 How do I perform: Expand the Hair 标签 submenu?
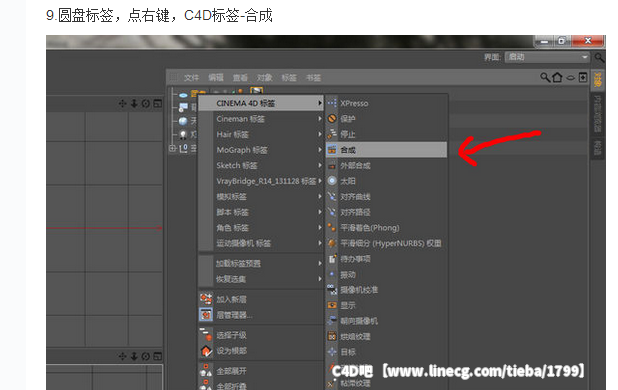point(261,134)
